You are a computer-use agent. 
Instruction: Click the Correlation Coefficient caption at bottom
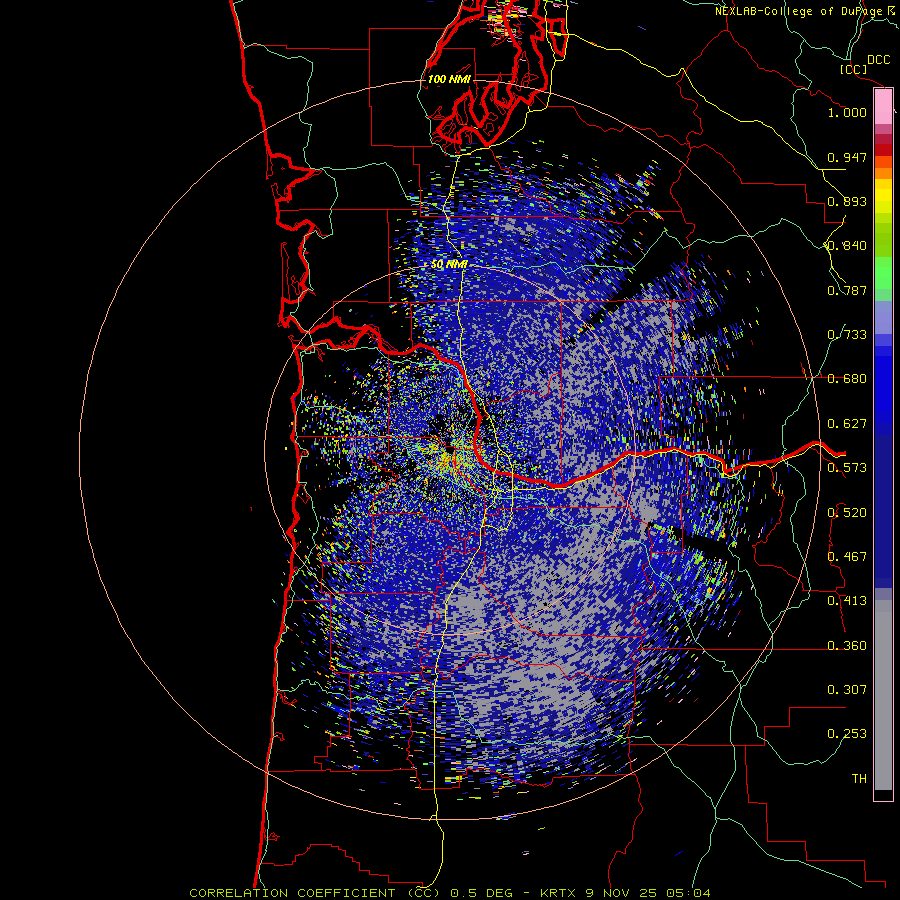(450, 893)
